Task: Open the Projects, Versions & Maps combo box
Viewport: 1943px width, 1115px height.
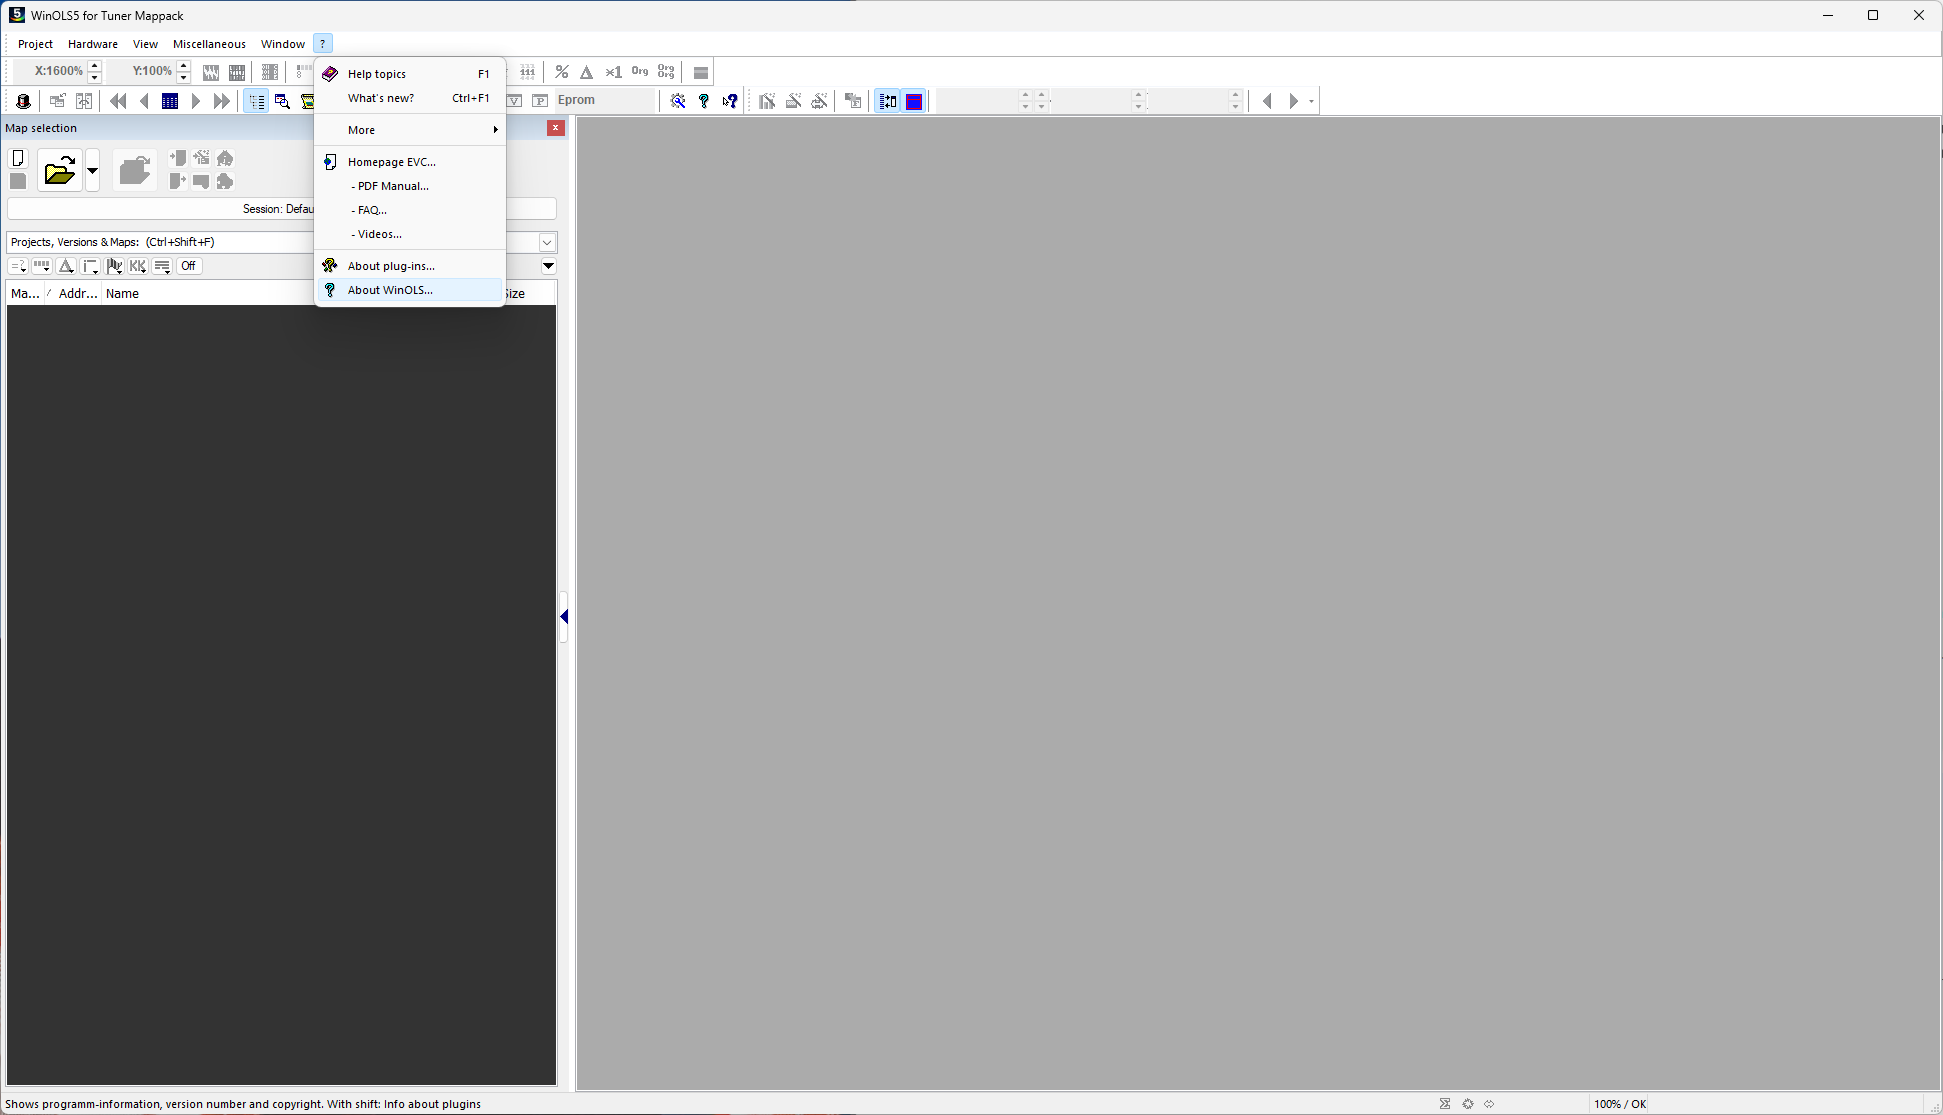Action: coord(547,242)
